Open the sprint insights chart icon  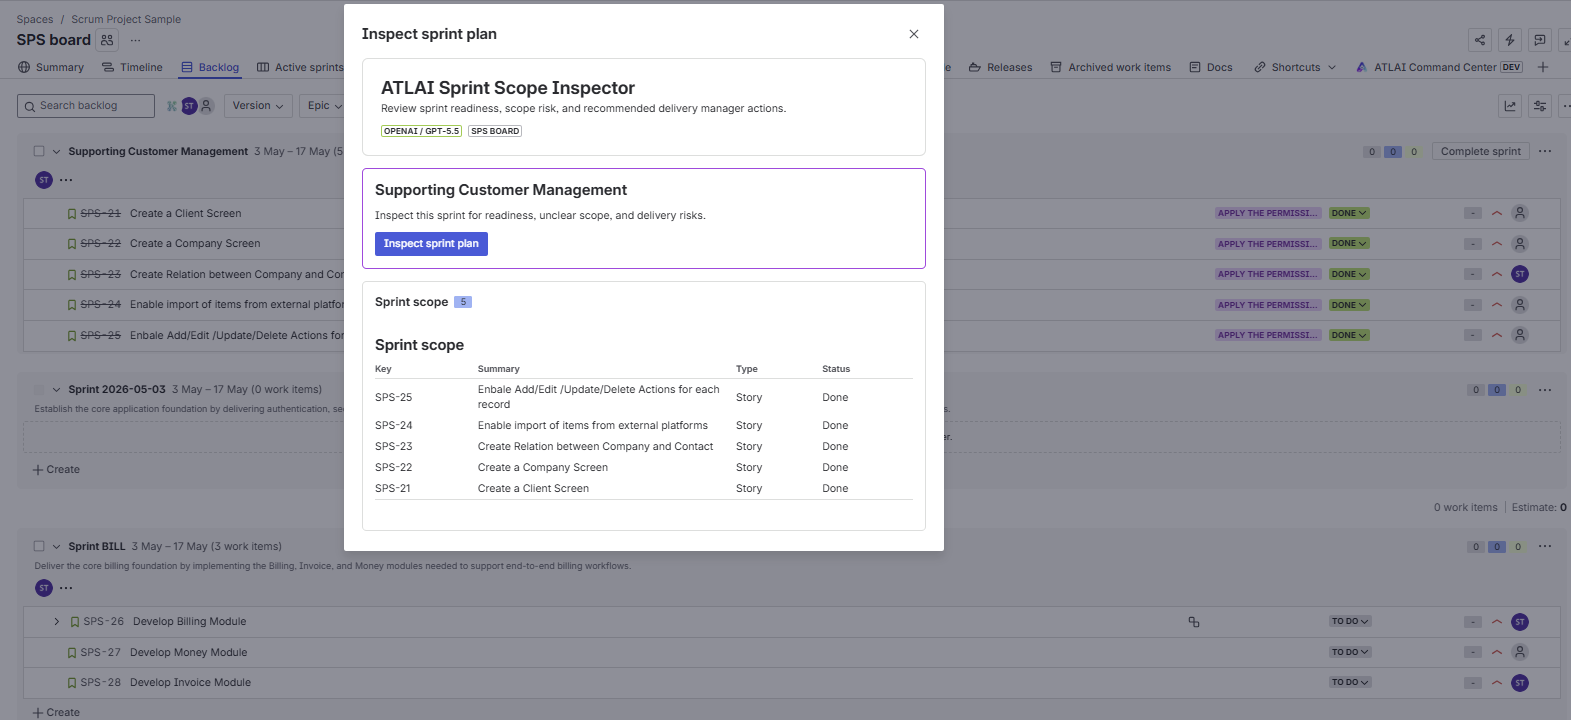coord(1510,106)
